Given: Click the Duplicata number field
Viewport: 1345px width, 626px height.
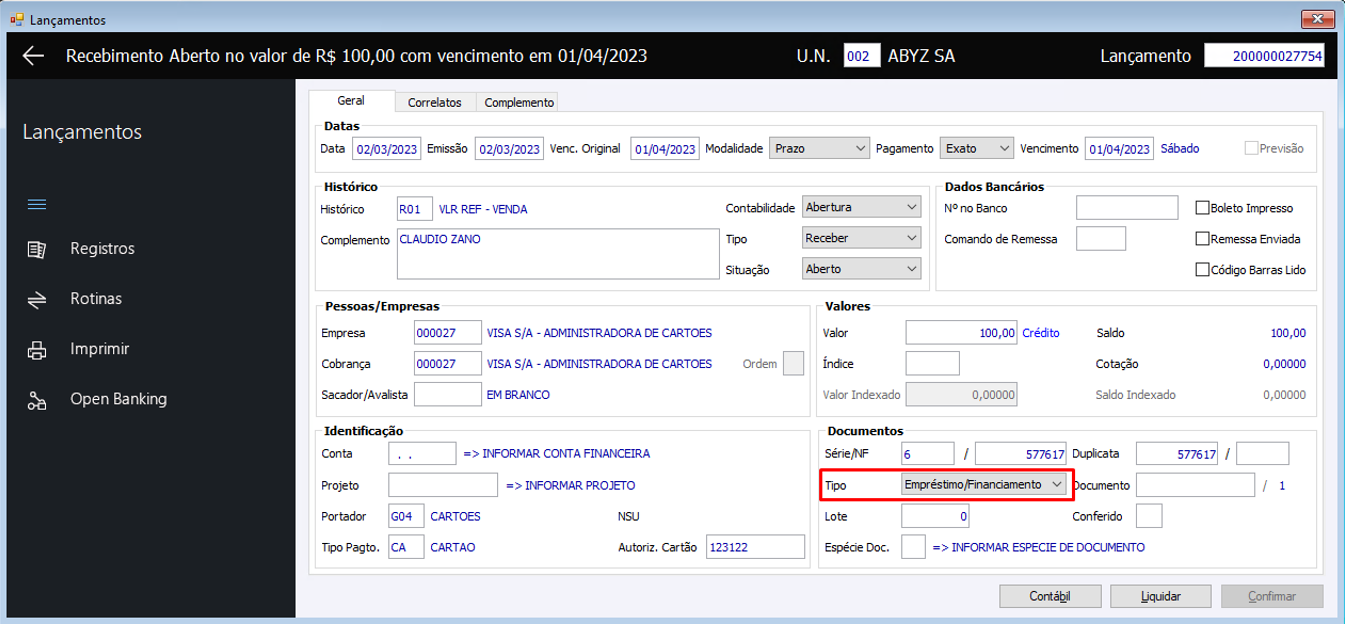Looking at the screenshot, I should [1177, 454].
